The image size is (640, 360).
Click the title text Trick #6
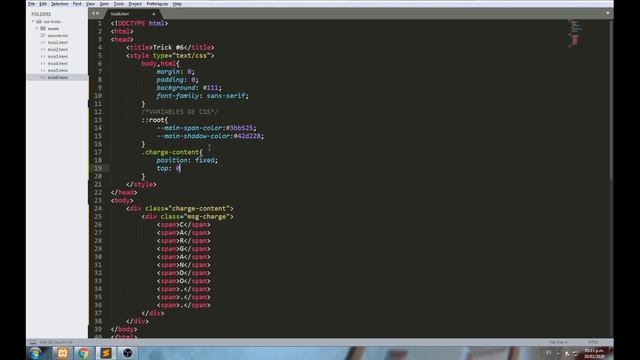pyautogui.click(x=168, y=47)
